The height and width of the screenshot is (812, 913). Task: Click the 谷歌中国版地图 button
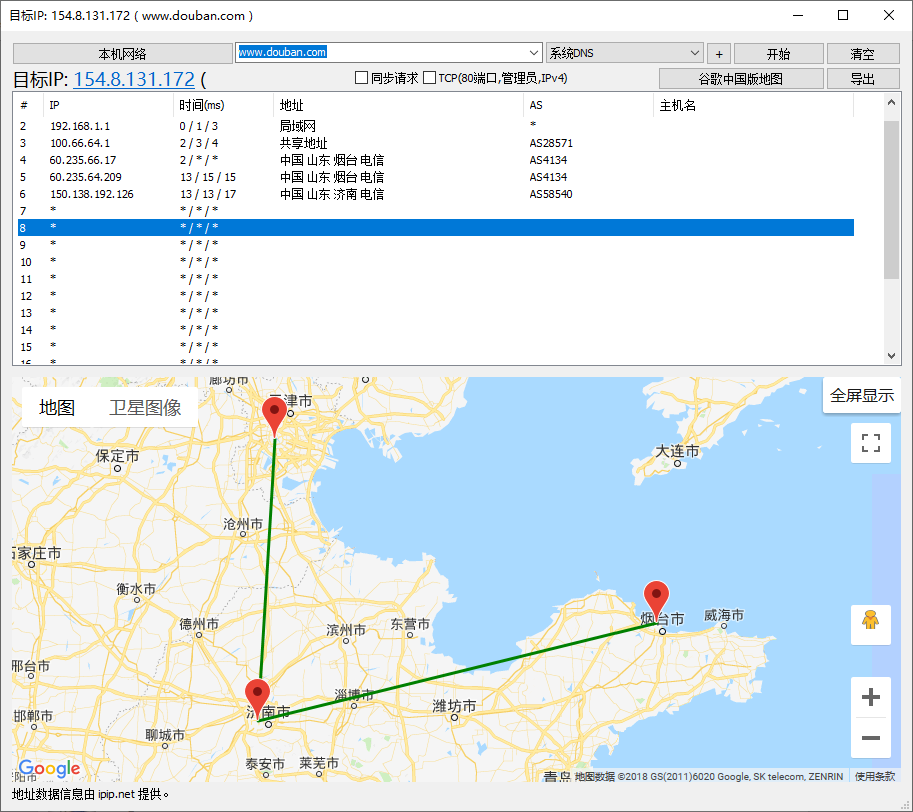tap(741, 79)
